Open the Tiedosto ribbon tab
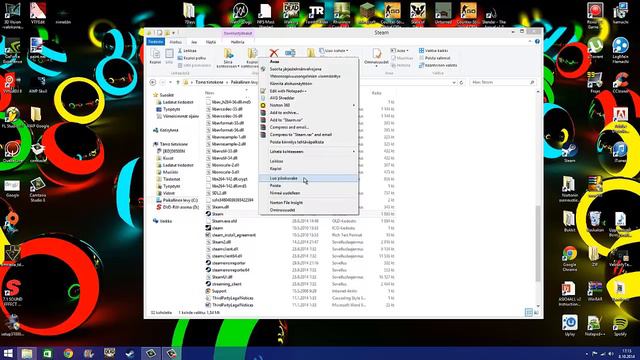The width and height of the screenshot is (640, 360). pos(156,42)
